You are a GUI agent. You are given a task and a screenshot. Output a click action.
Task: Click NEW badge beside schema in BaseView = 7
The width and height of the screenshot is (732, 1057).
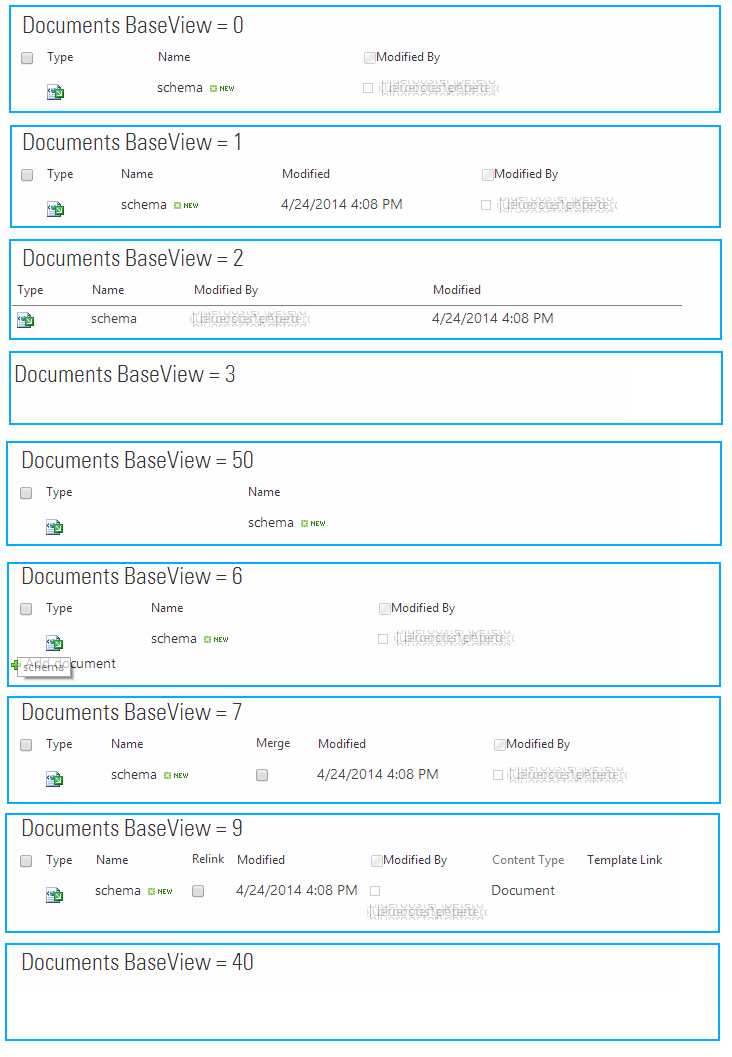click(x=176, y=775)
